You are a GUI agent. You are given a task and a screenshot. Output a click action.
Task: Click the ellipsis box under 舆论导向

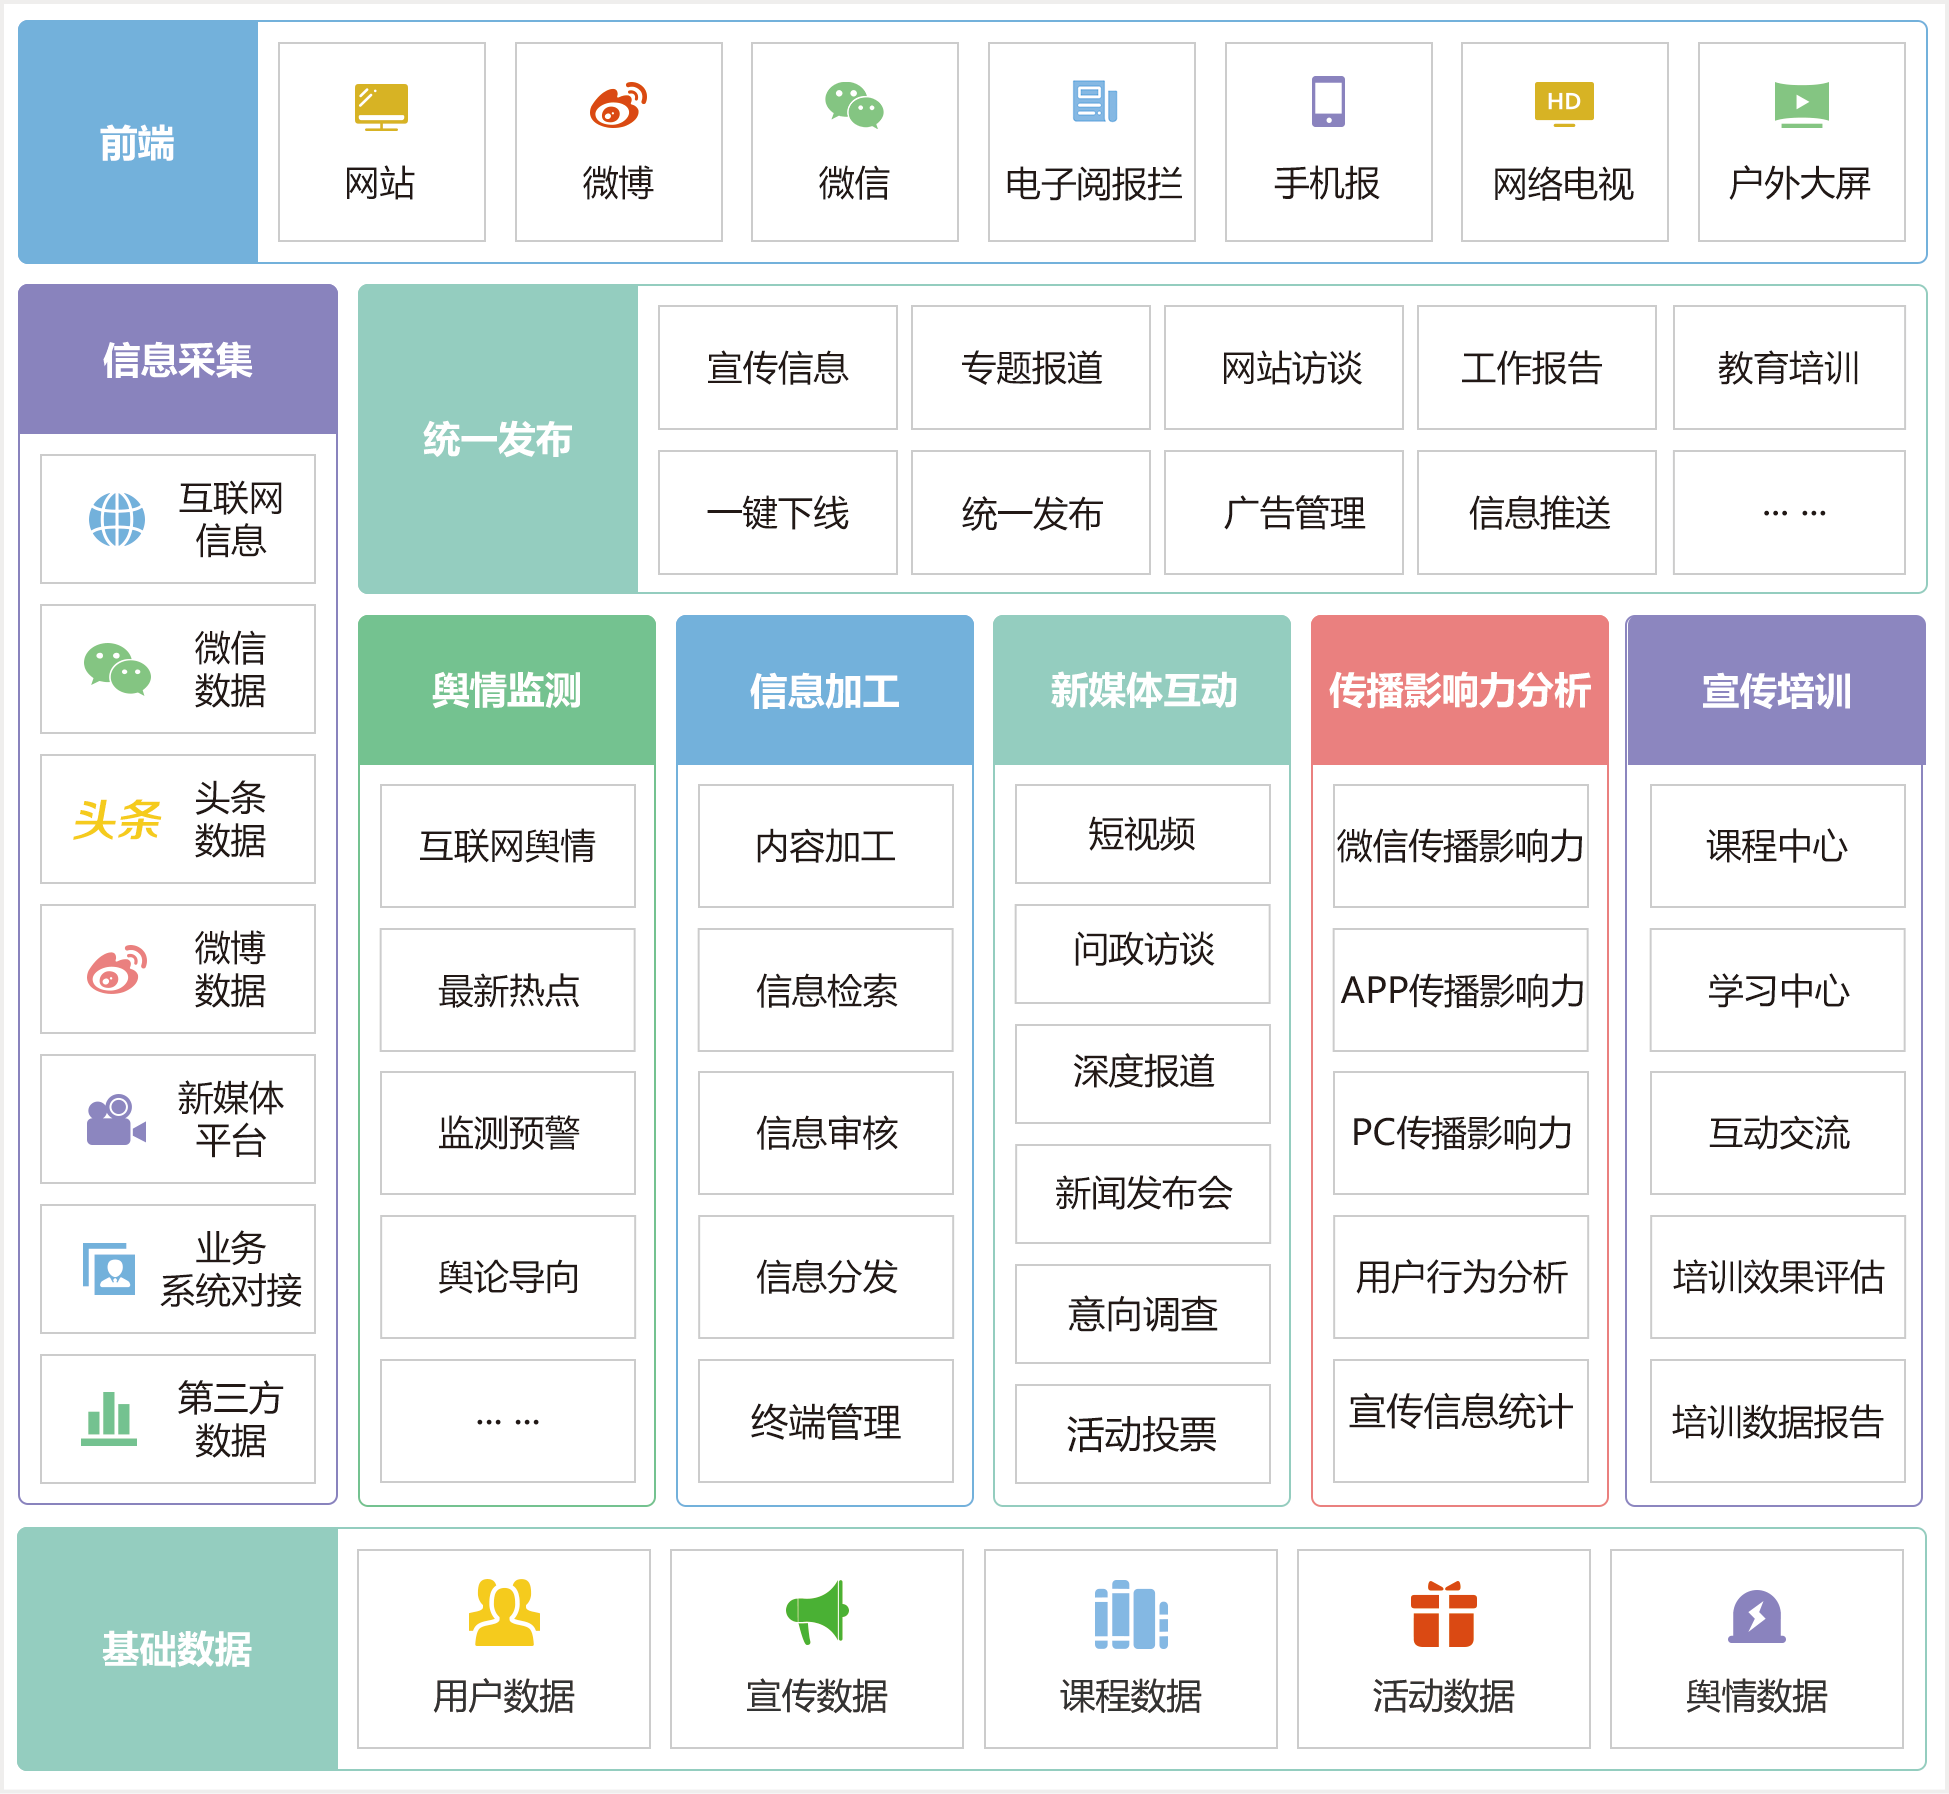click(x=507, y=1421)
